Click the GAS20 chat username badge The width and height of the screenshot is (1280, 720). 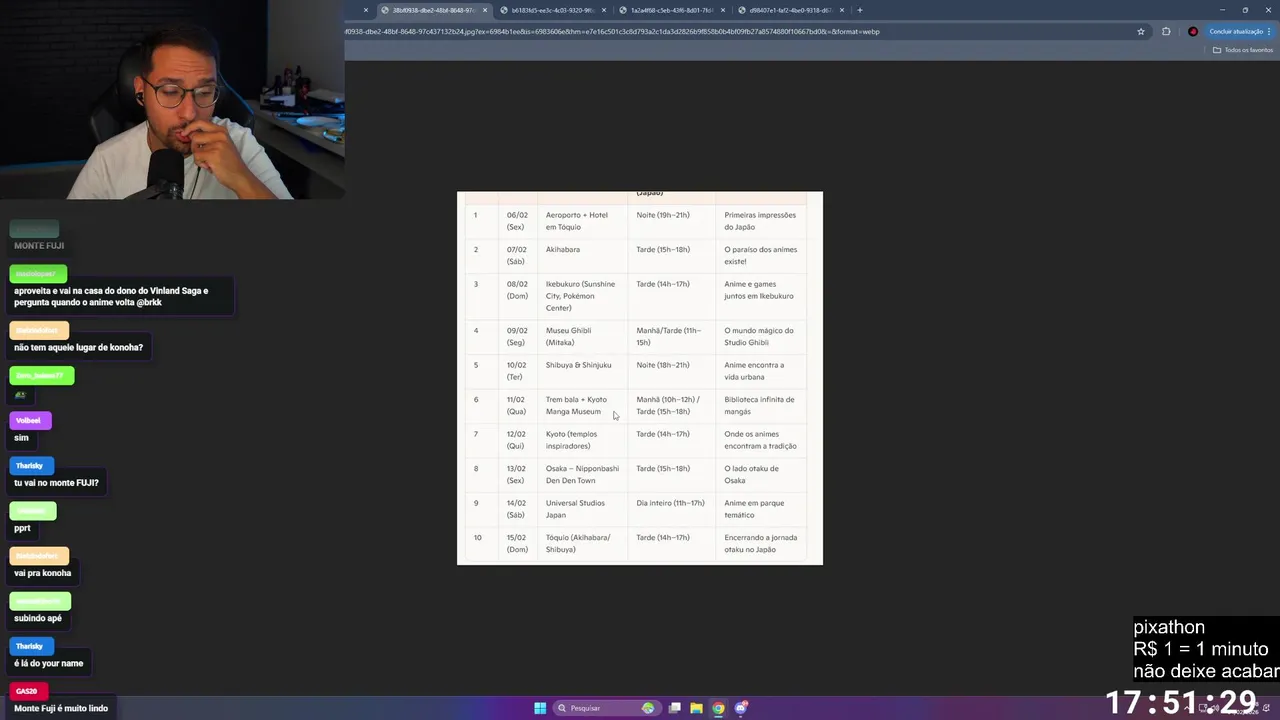pos(26,691)
